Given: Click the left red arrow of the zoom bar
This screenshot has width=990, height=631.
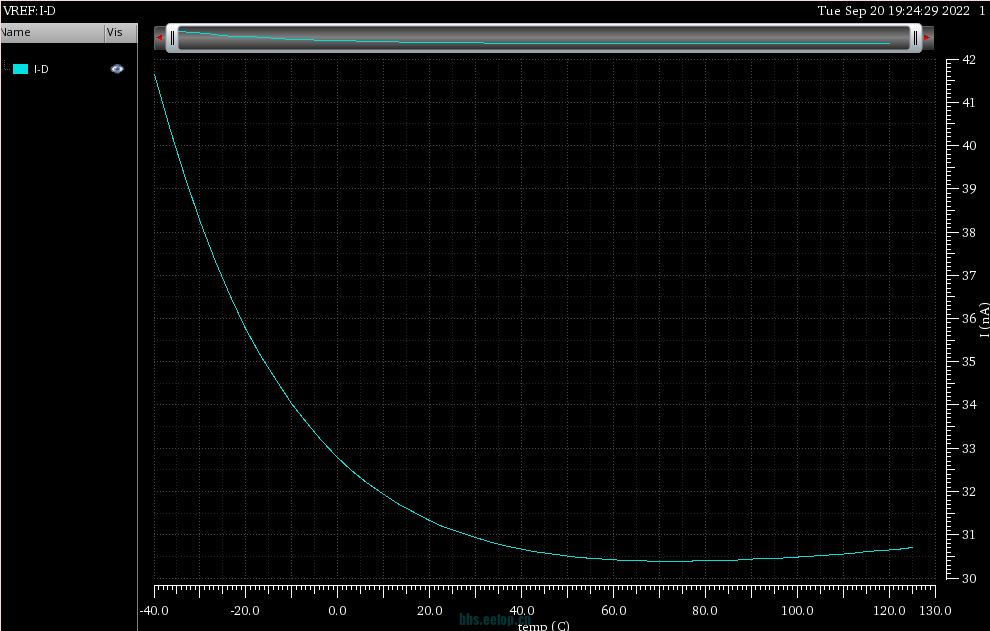Looking at the screenshot, I should pyautogui.click(x=159, y=38).
